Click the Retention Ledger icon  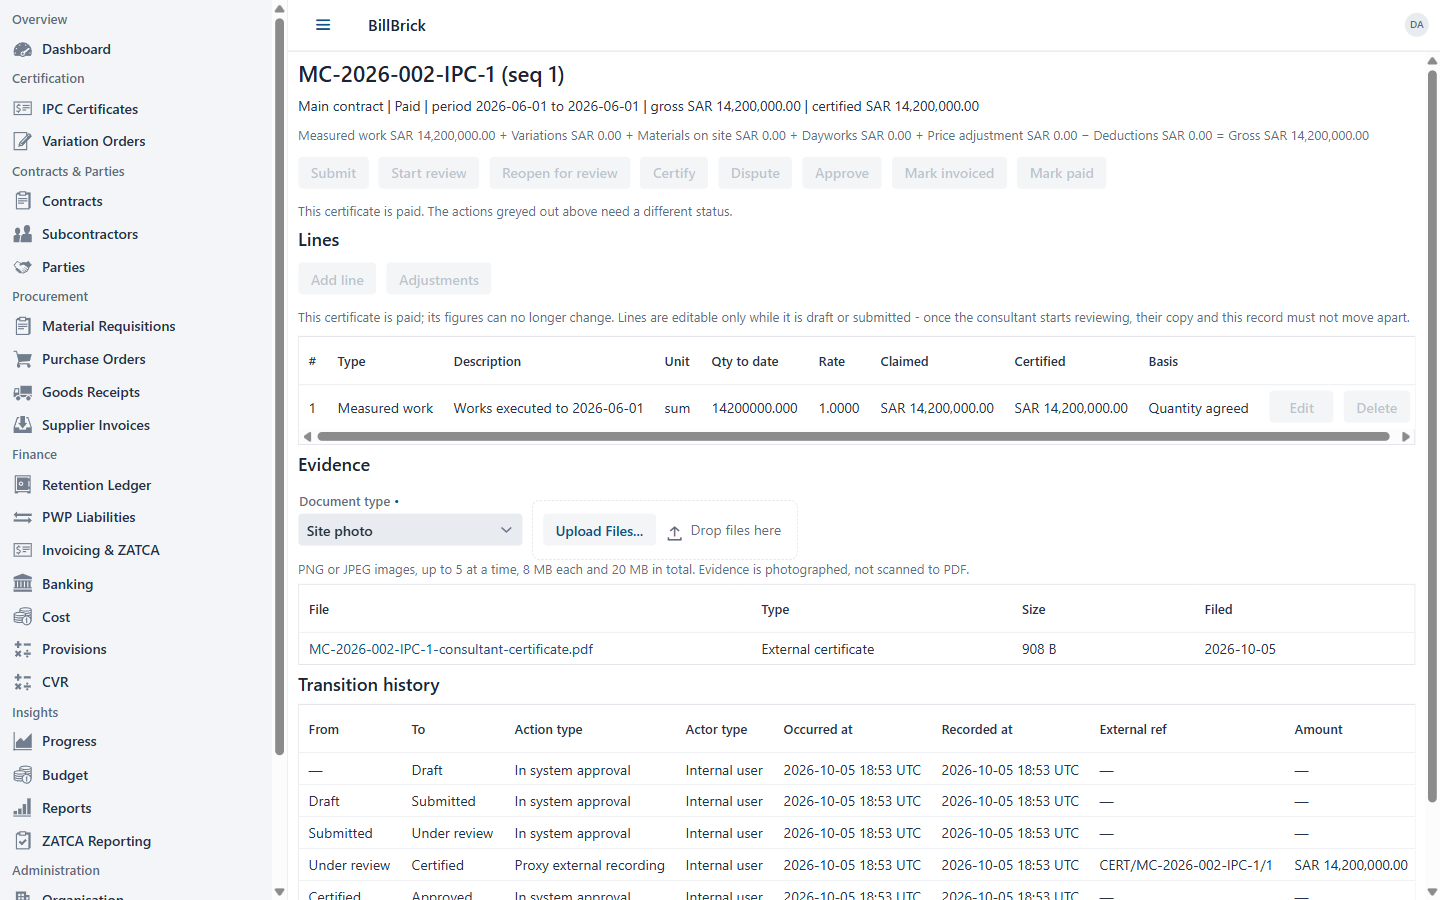(x=23, y=485)
